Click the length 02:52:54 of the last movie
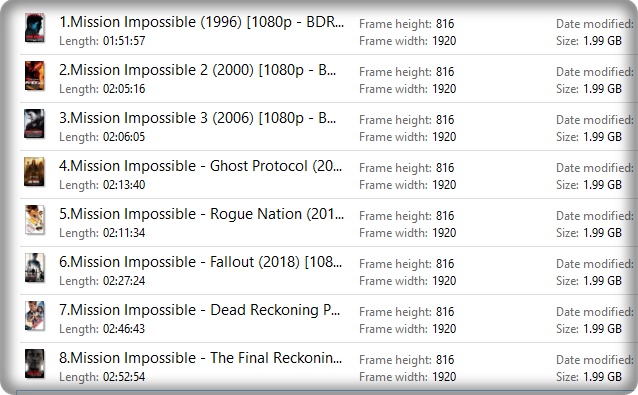The width and height of the screenshot is (638, 395). coord(124,377)
